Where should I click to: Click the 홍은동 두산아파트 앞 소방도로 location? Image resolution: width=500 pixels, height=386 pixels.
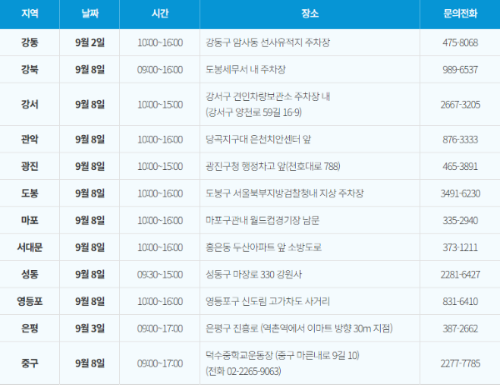pyautogui.click(x=263, y=247)
